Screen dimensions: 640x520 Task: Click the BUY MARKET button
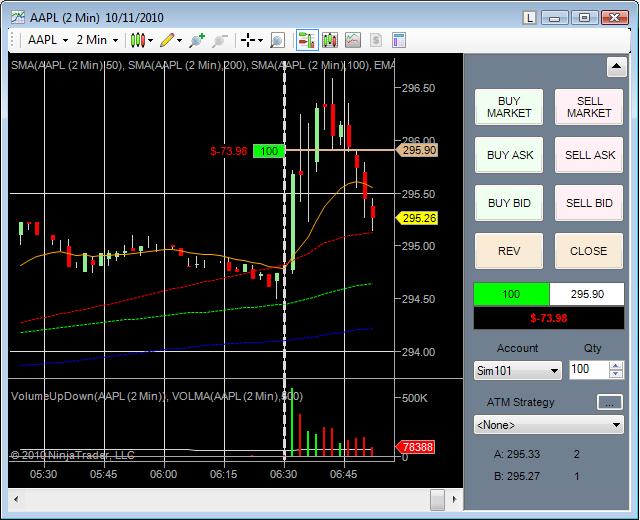tap(509, 107)
